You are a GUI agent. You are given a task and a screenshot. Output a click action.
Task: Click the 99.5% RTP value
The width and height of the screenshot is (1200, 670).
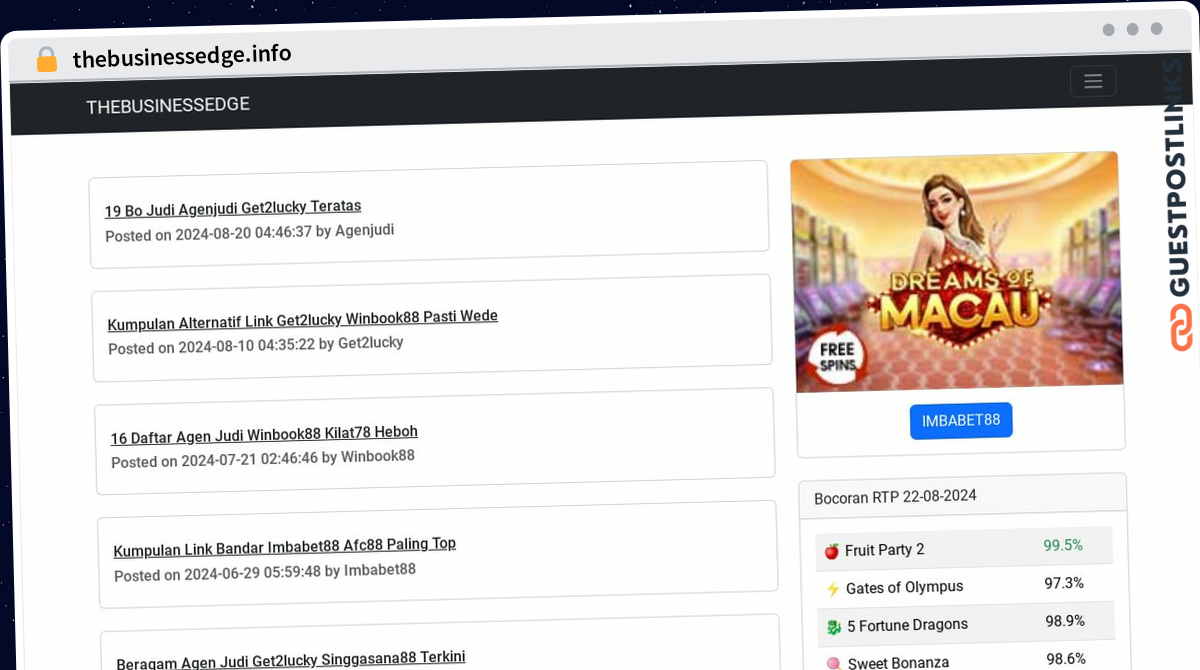(x=1063, y=545)
